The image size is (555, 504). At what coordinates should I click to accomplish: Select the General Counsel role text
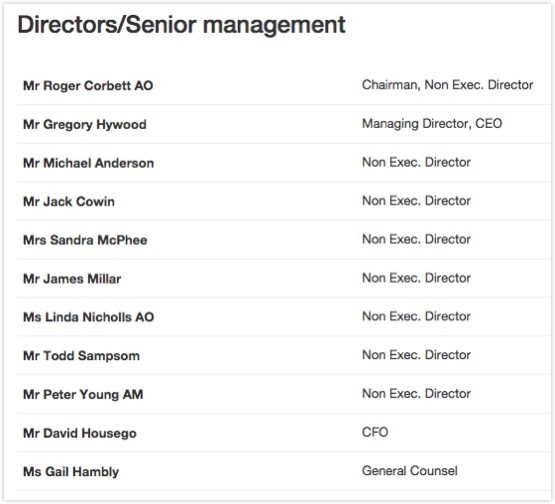[410, 471]
